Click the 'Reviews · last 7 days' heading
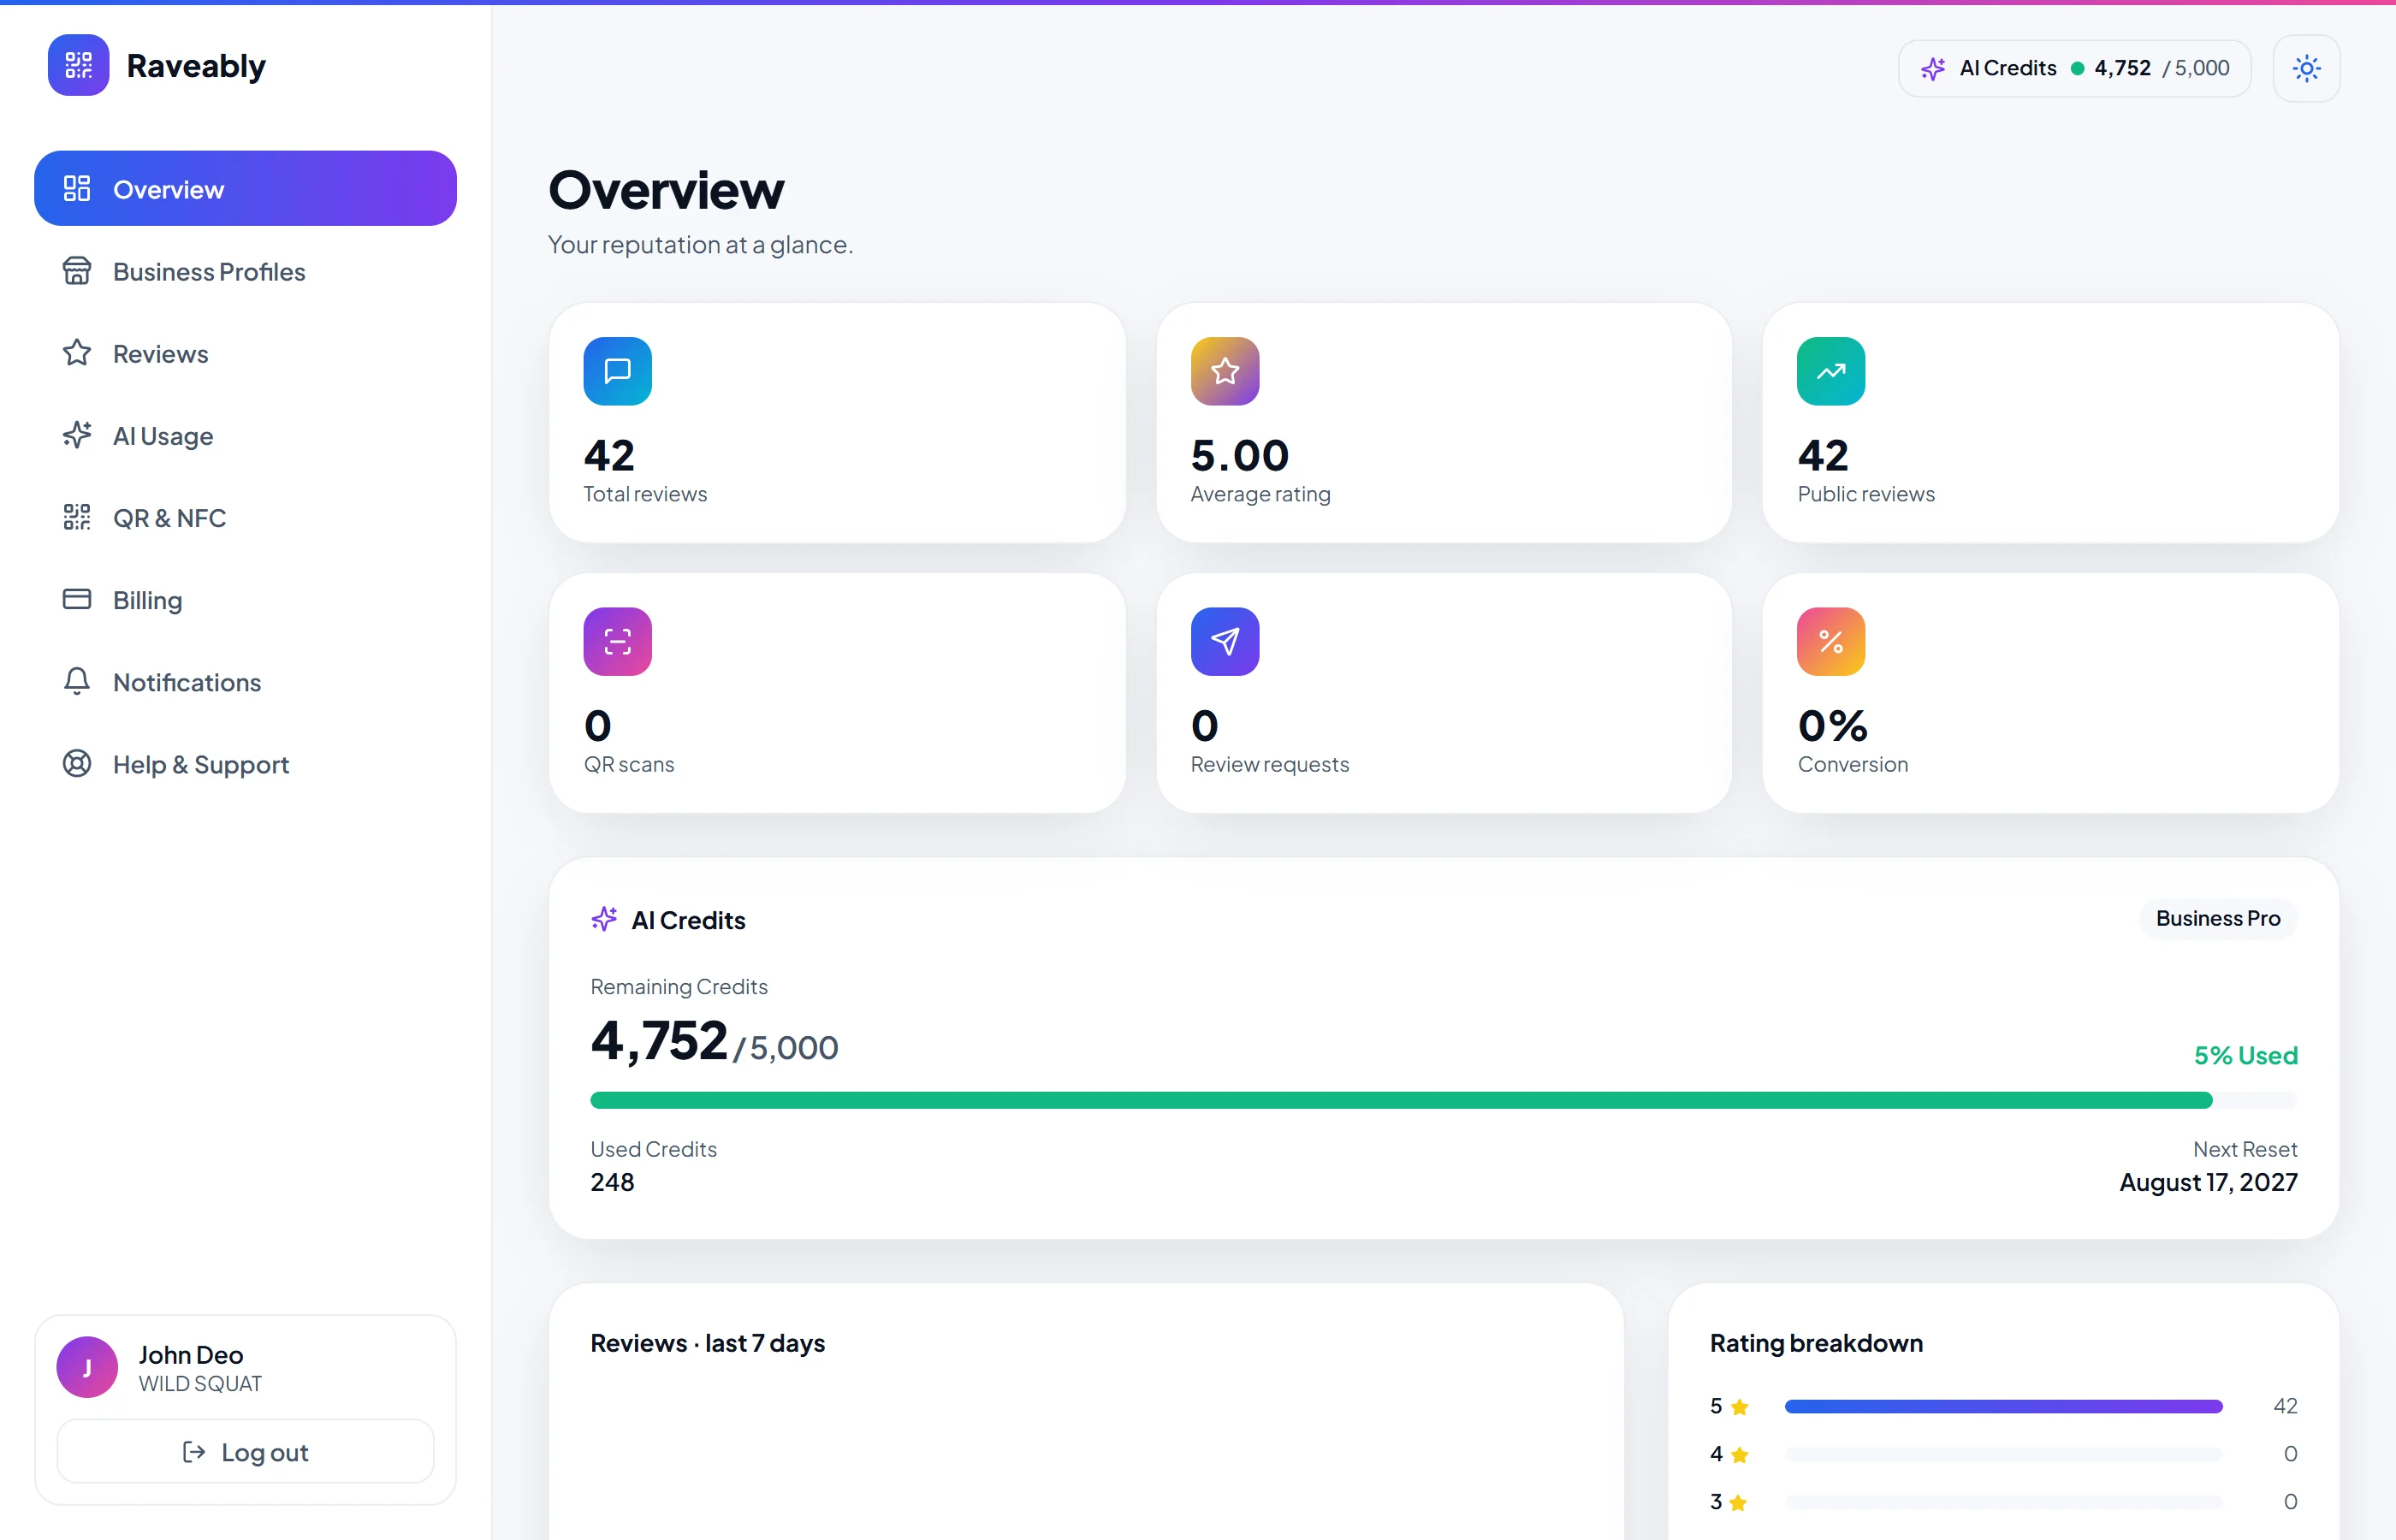 707,1343
